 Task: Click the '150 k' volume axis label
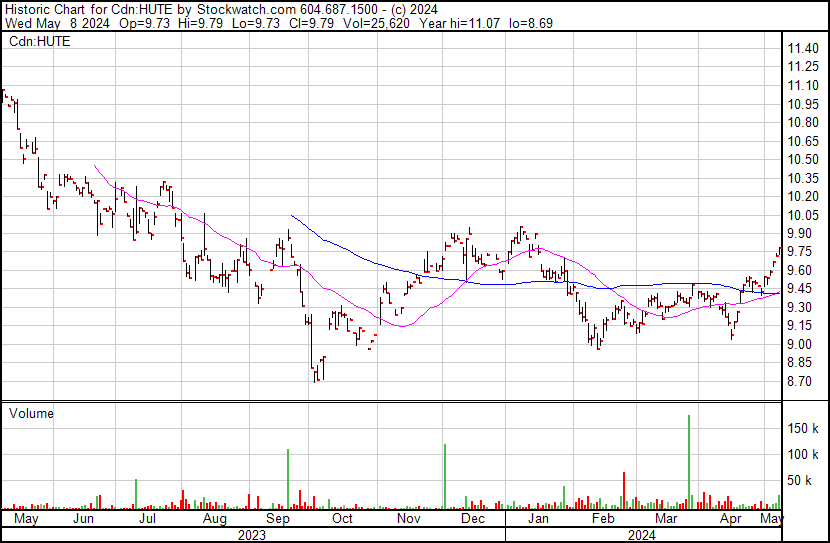[x=803, y=428]
